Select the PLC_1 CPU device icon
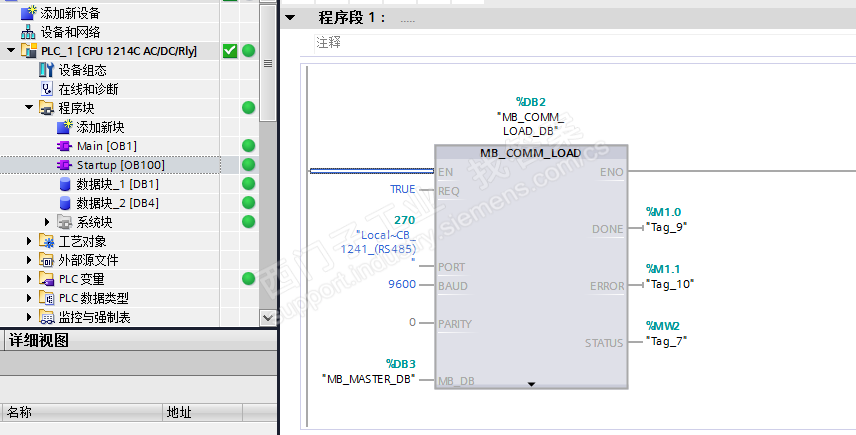Image resolution: width=856 pixels, height=435 pixels. (x=28, y=51)
